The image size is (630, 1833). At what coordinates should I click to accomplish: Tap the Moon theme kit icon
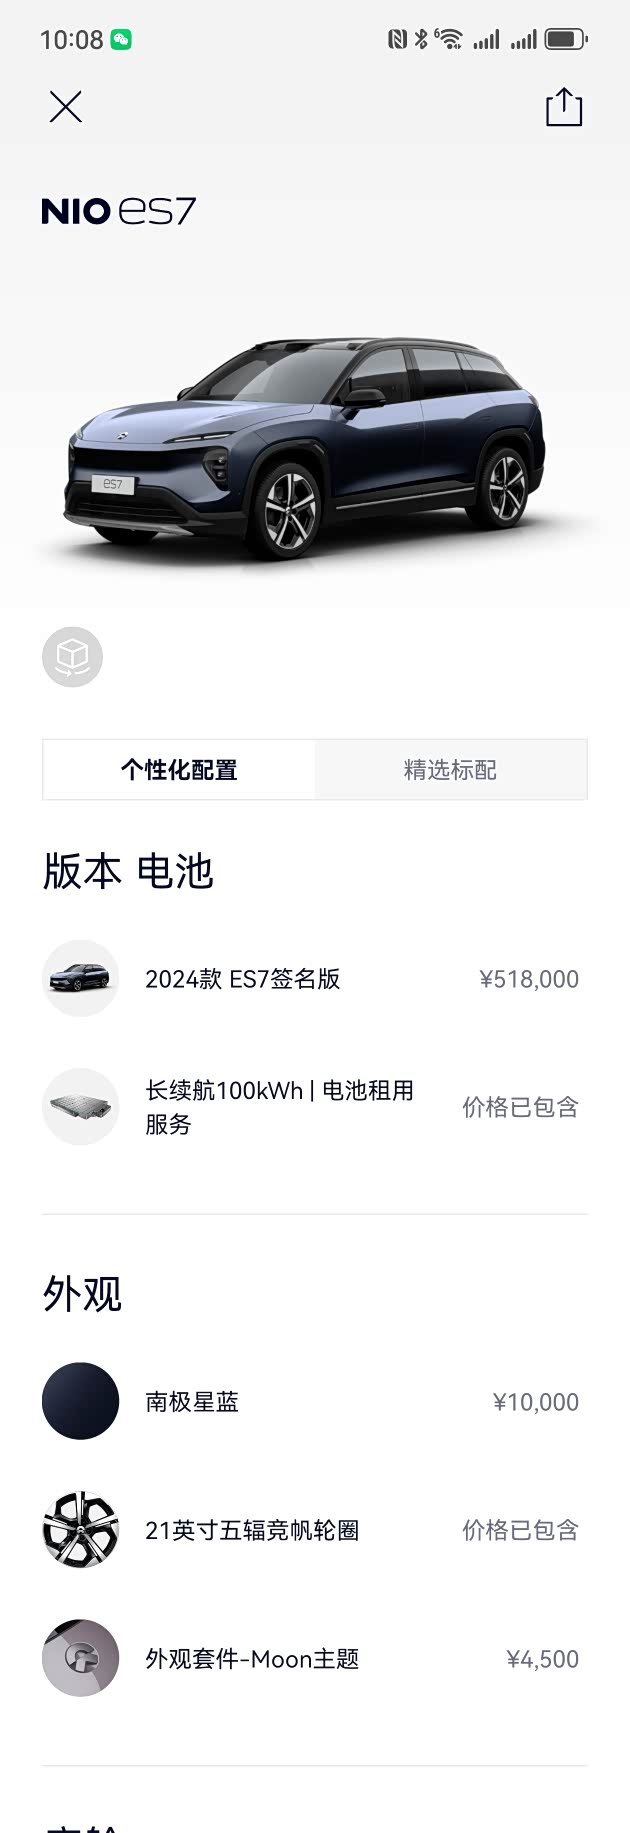click(80, 1658)
